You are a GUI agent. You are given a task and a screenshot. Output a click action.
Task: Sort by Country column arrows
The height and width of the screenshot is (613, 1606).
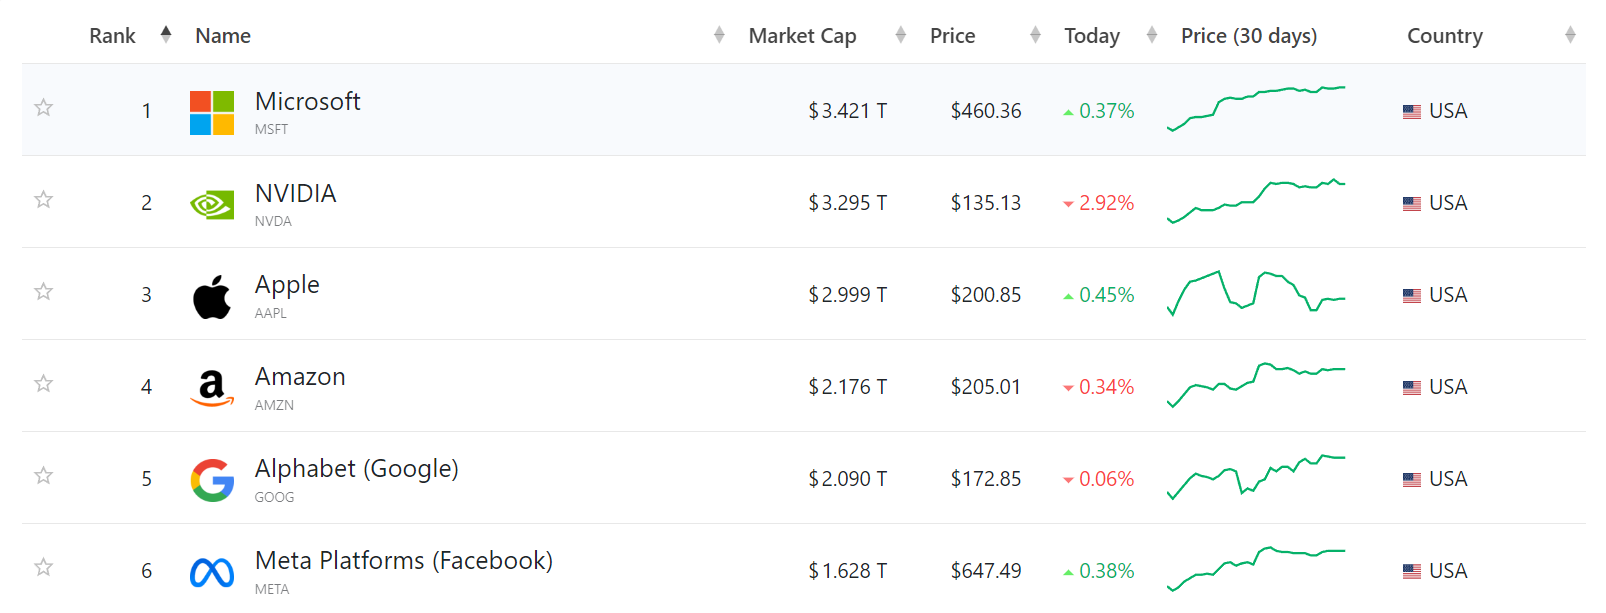1570,35
